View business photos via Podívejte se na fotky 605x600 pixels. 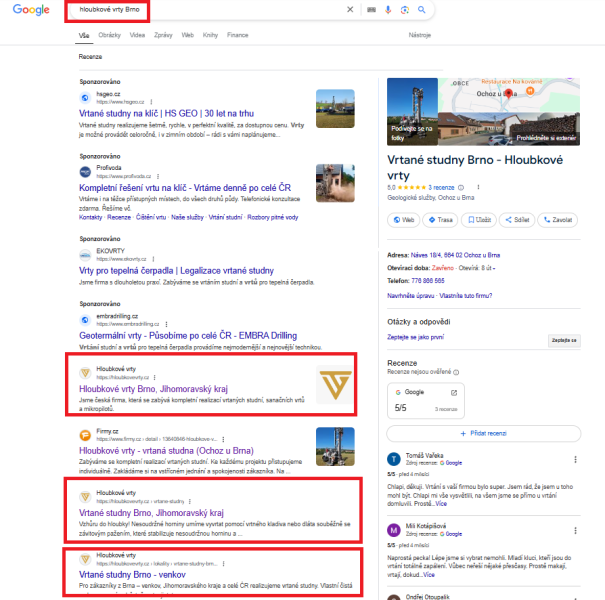[412, 112]
